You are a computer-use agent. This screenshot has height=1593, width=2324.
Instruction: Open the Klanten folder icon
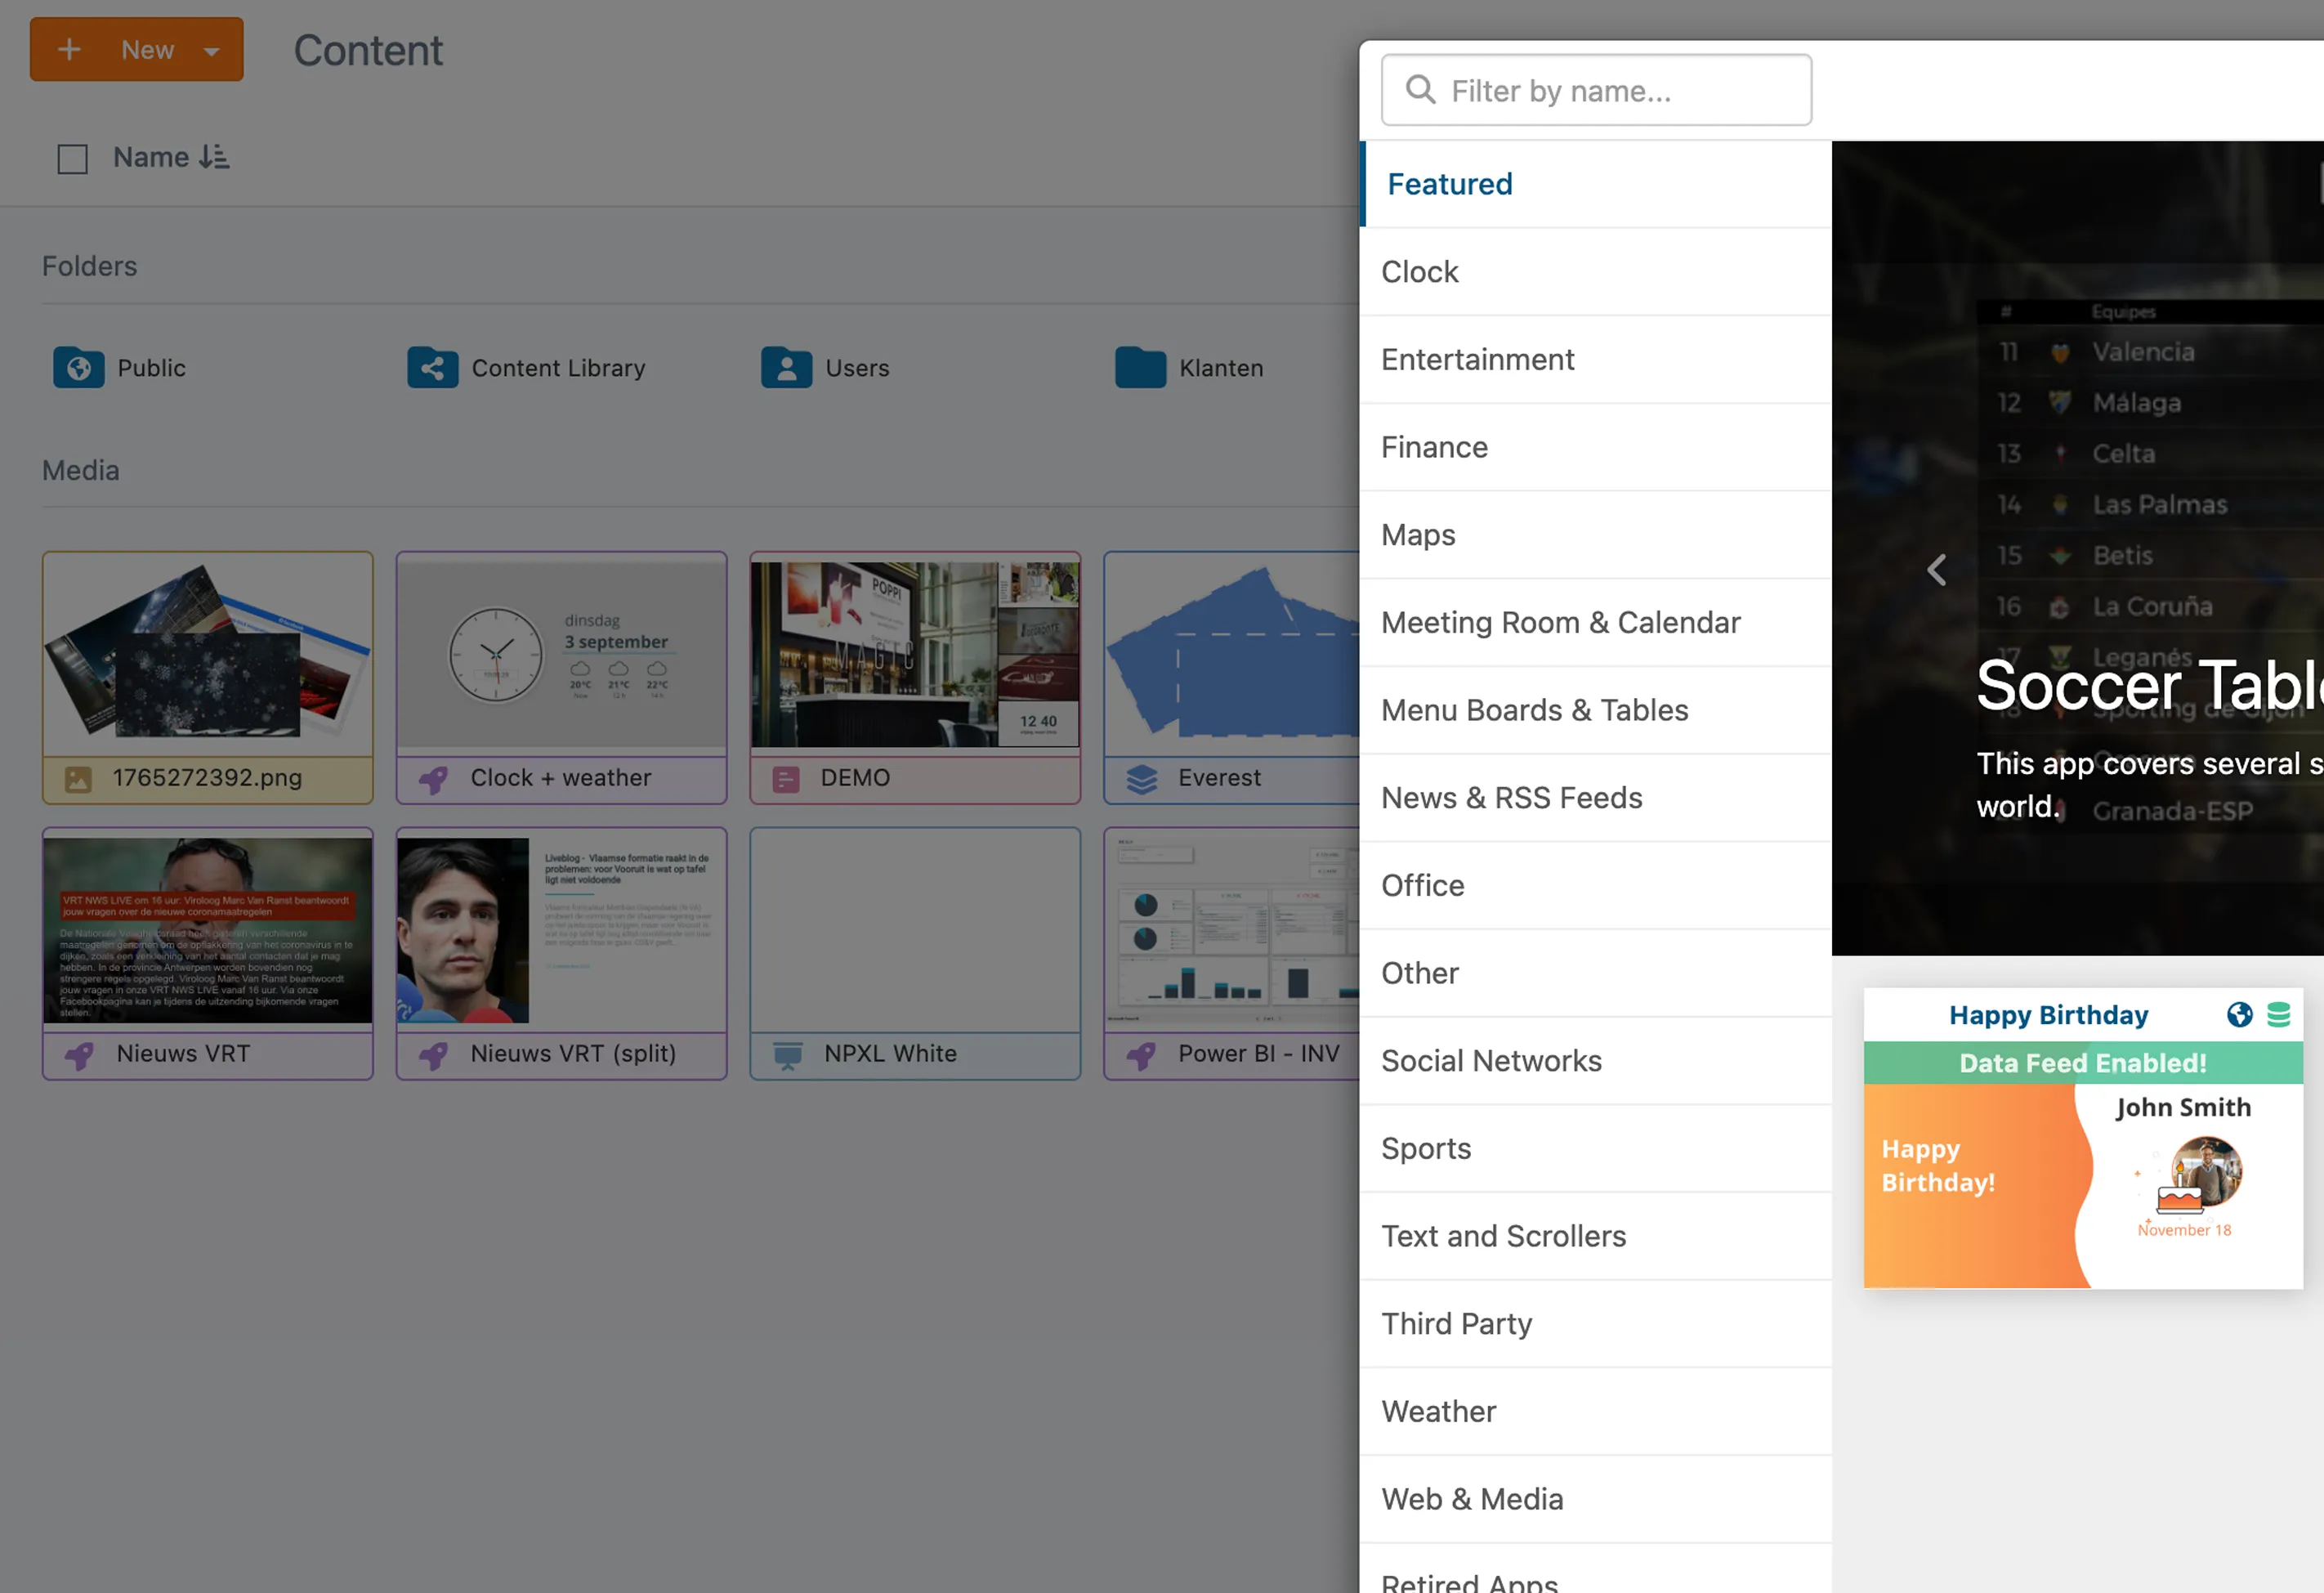1140,368
